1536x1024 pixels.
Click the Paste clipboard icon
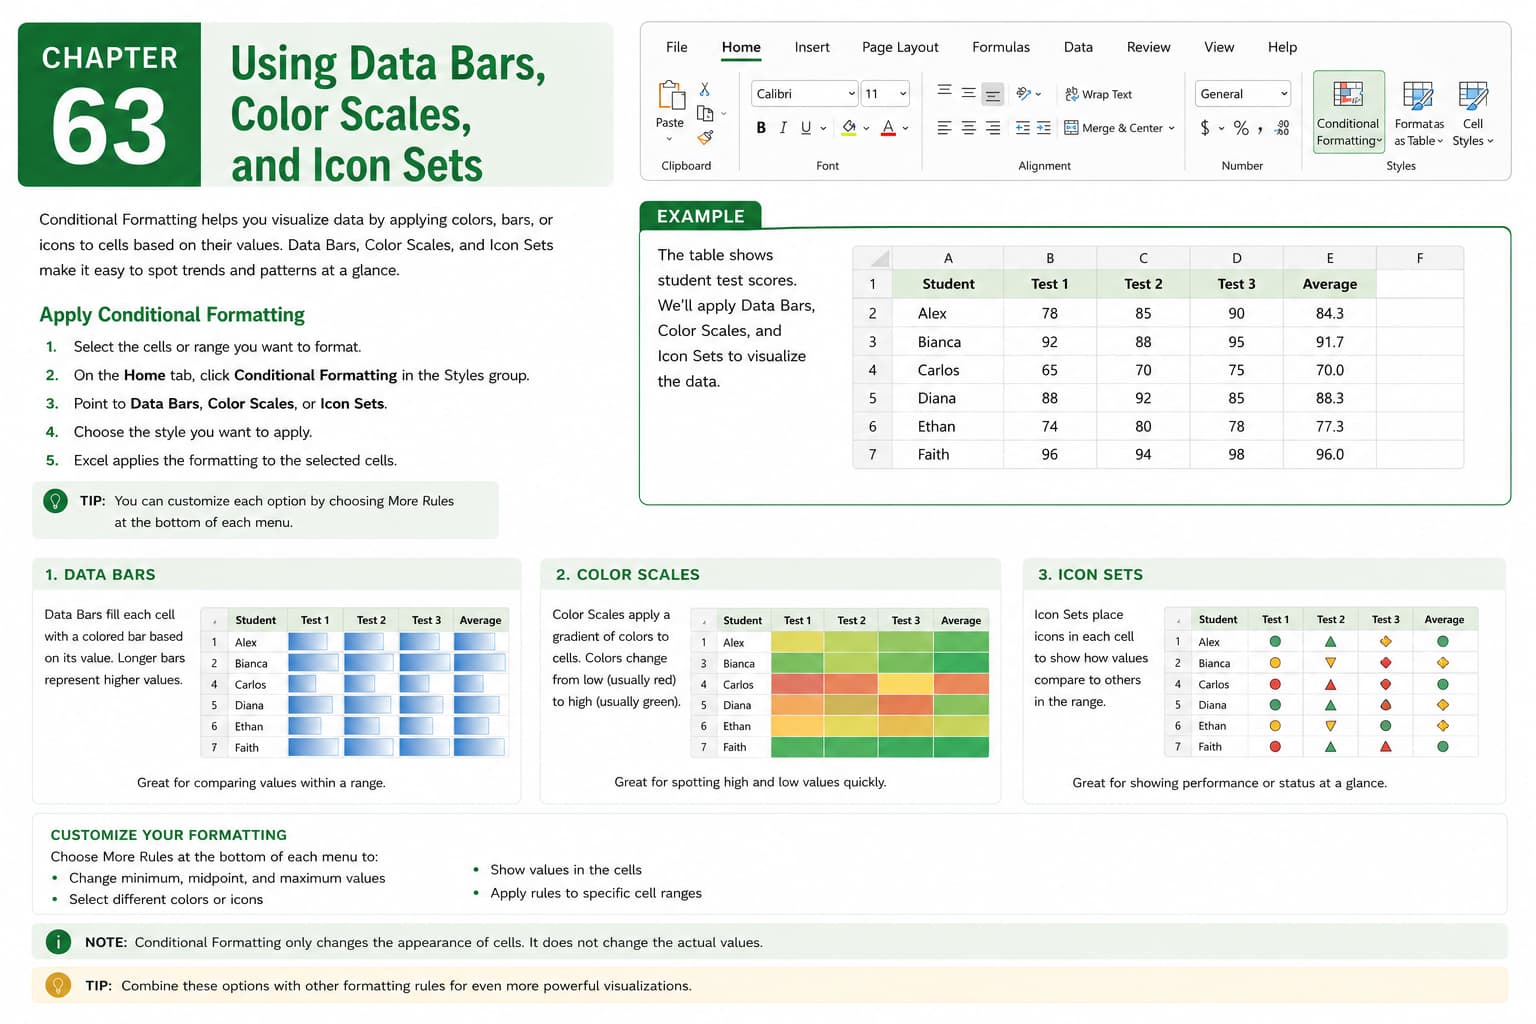[670, 96]
